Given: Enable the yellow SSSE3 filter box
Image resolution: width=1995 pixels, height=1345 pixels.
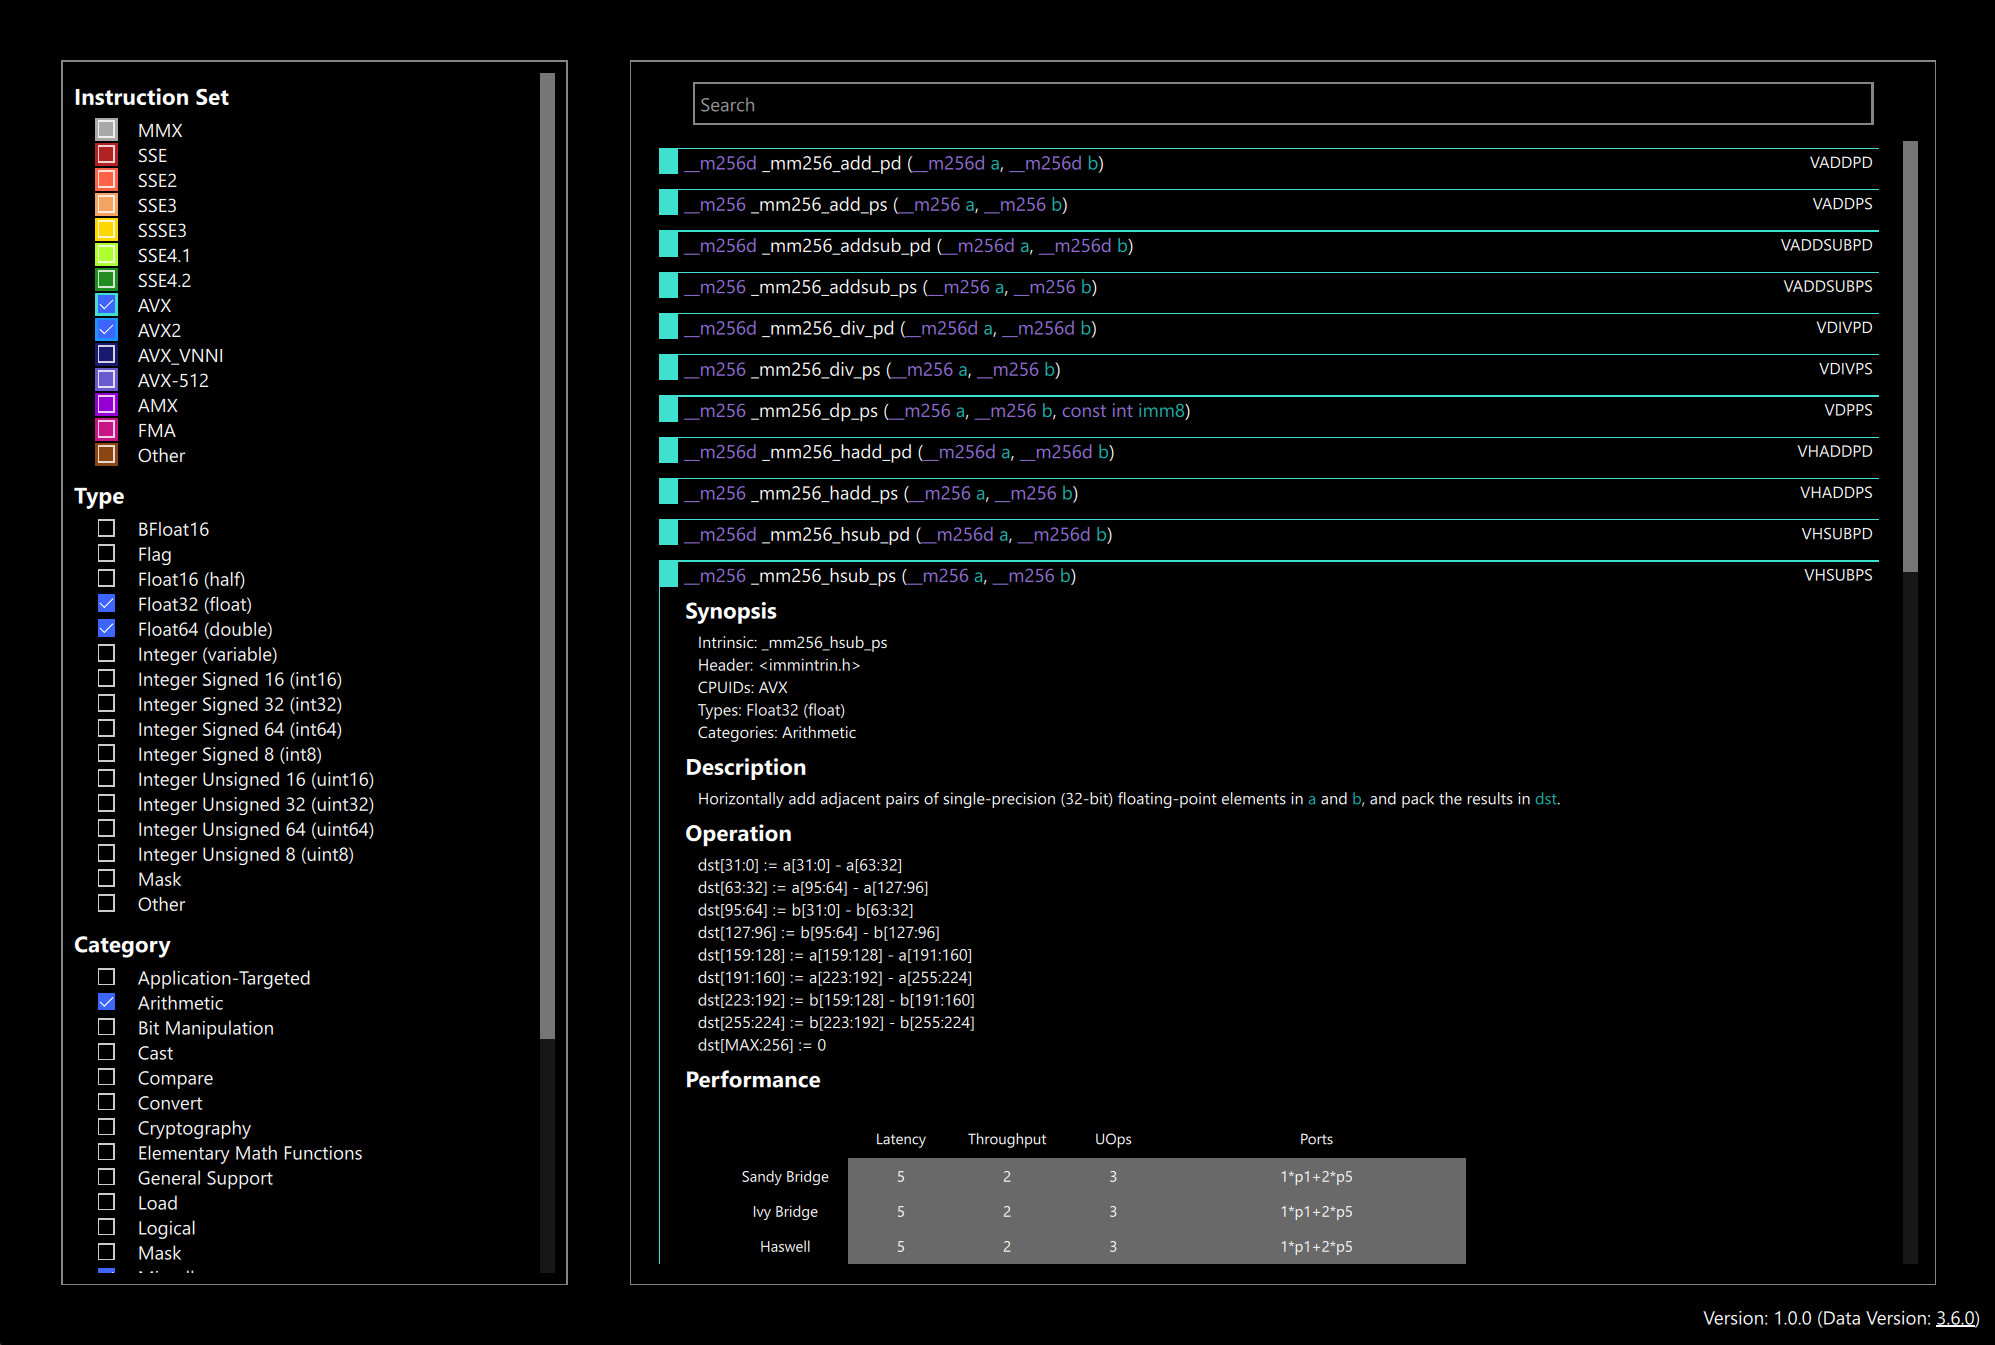Looking at the screenshot, I should (107, 230).
